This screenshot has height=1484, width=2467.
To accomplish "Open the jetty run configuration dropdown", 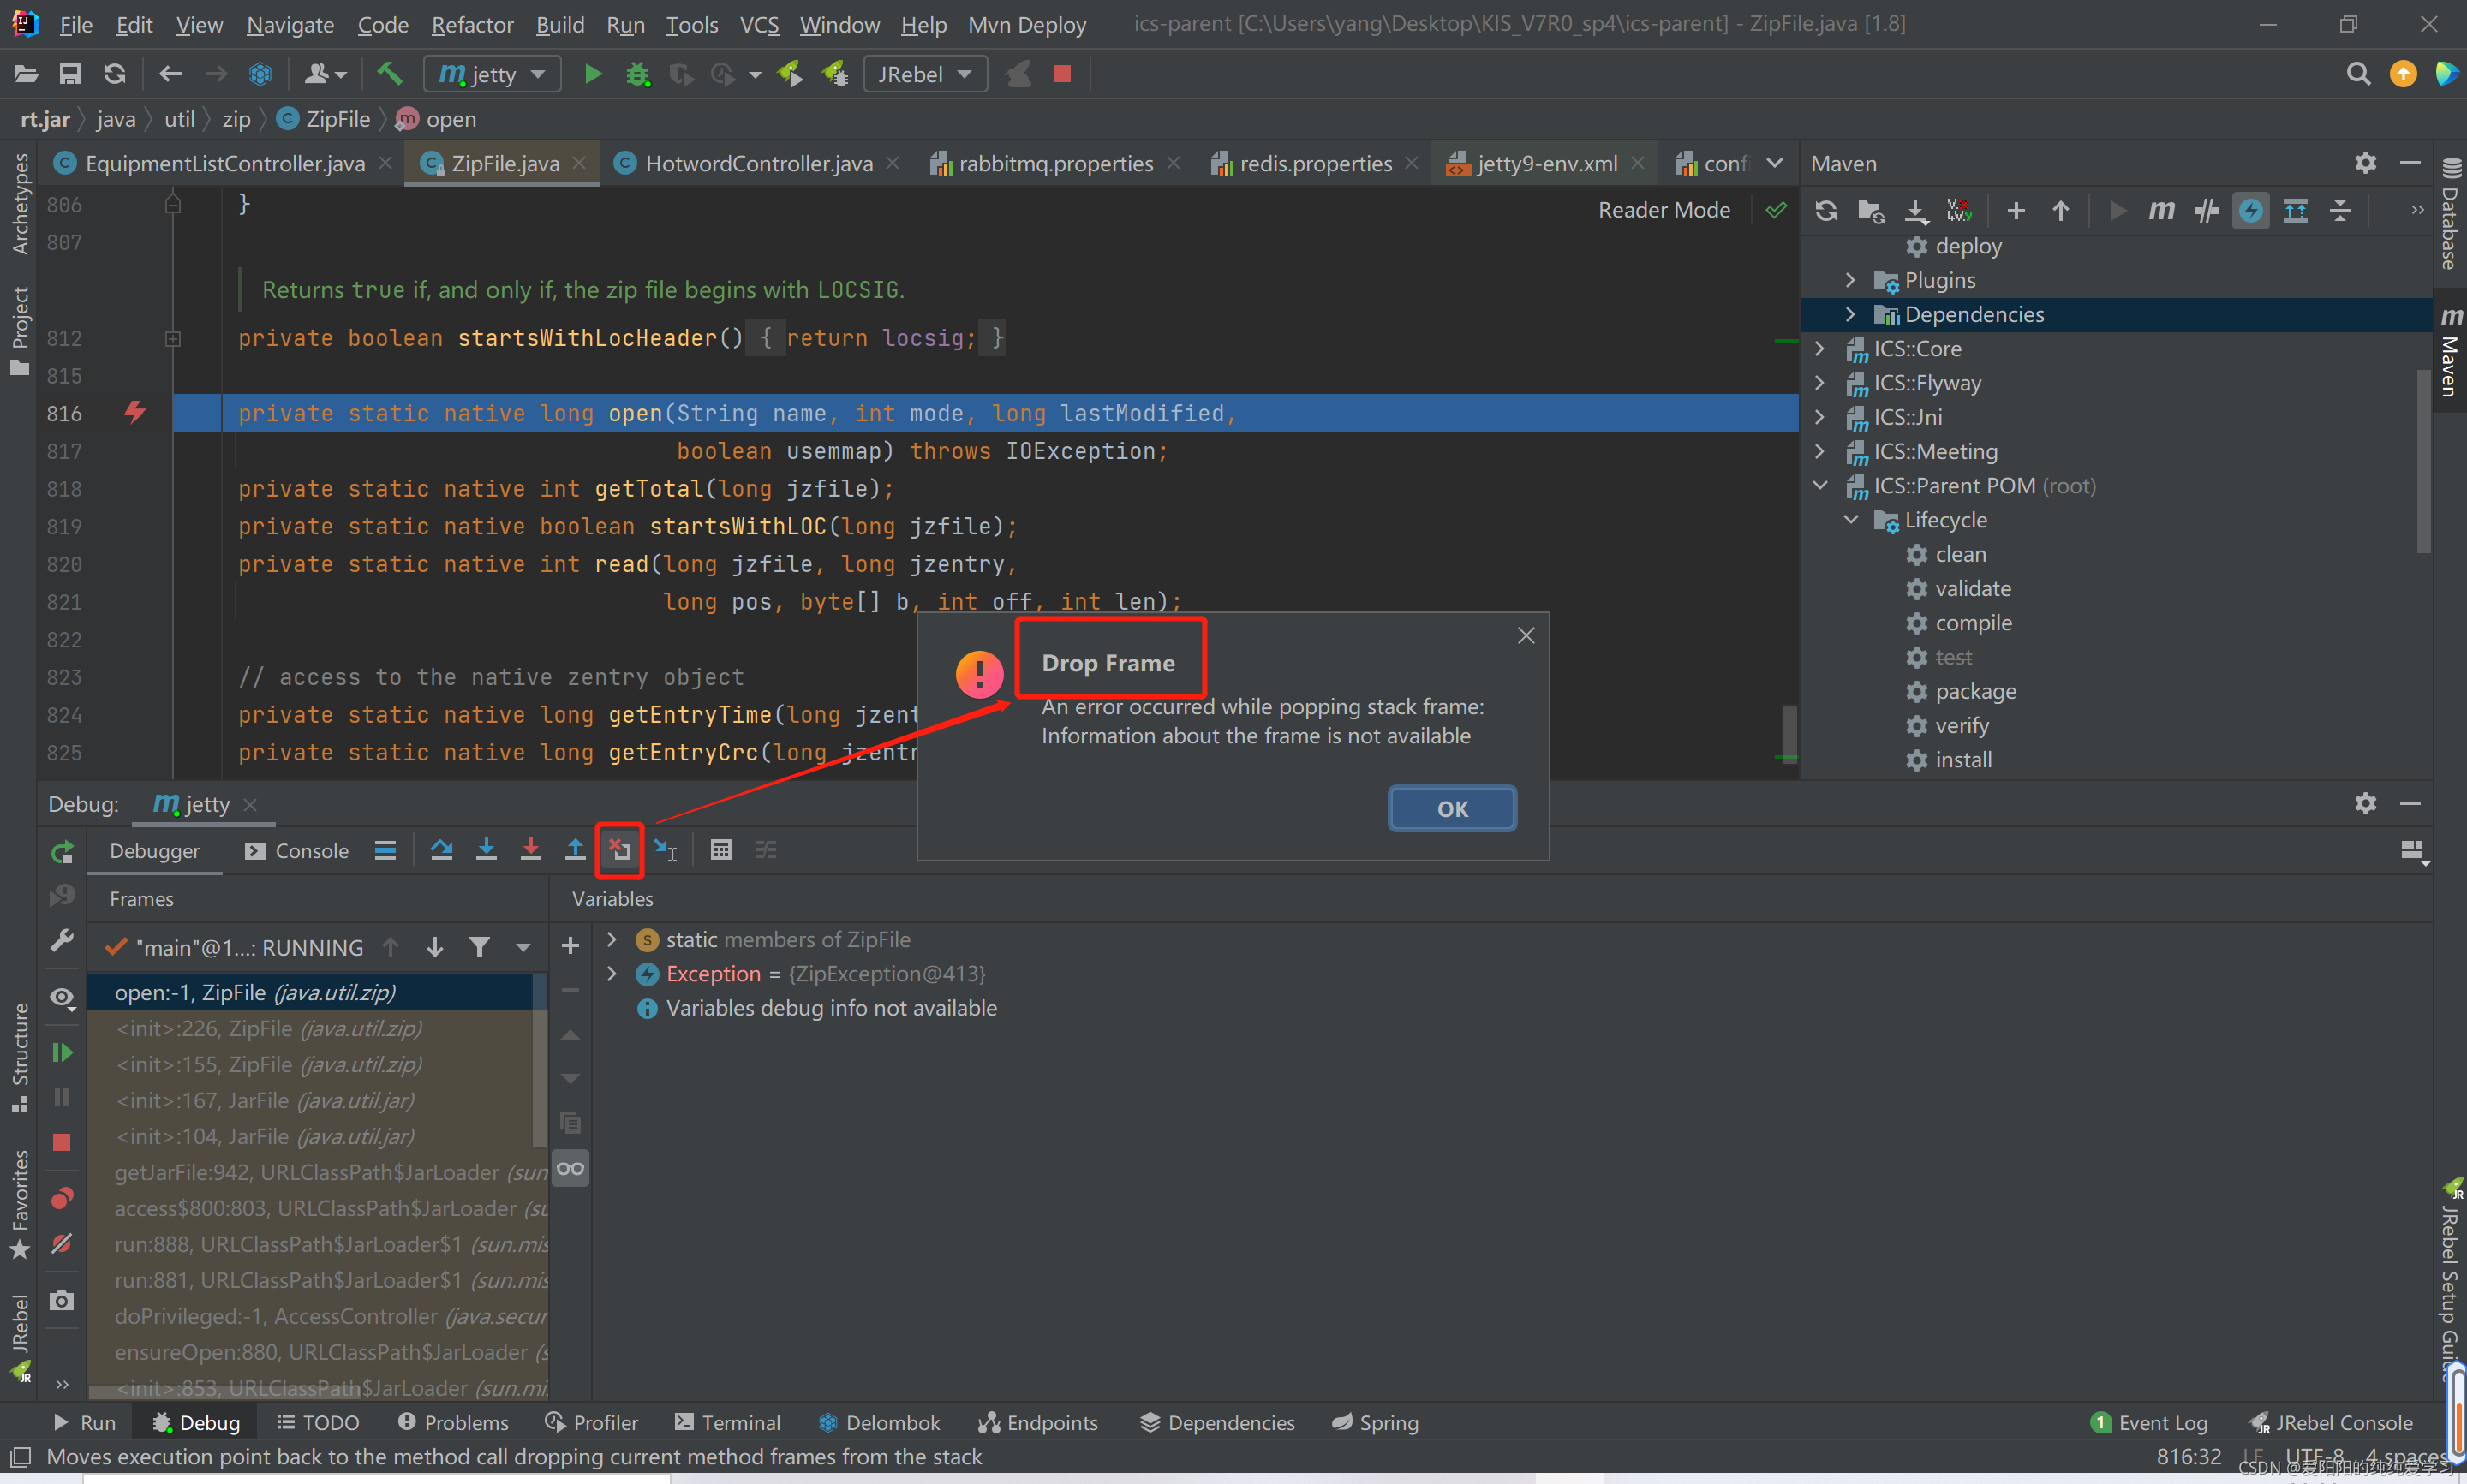I will click(492, 74).
